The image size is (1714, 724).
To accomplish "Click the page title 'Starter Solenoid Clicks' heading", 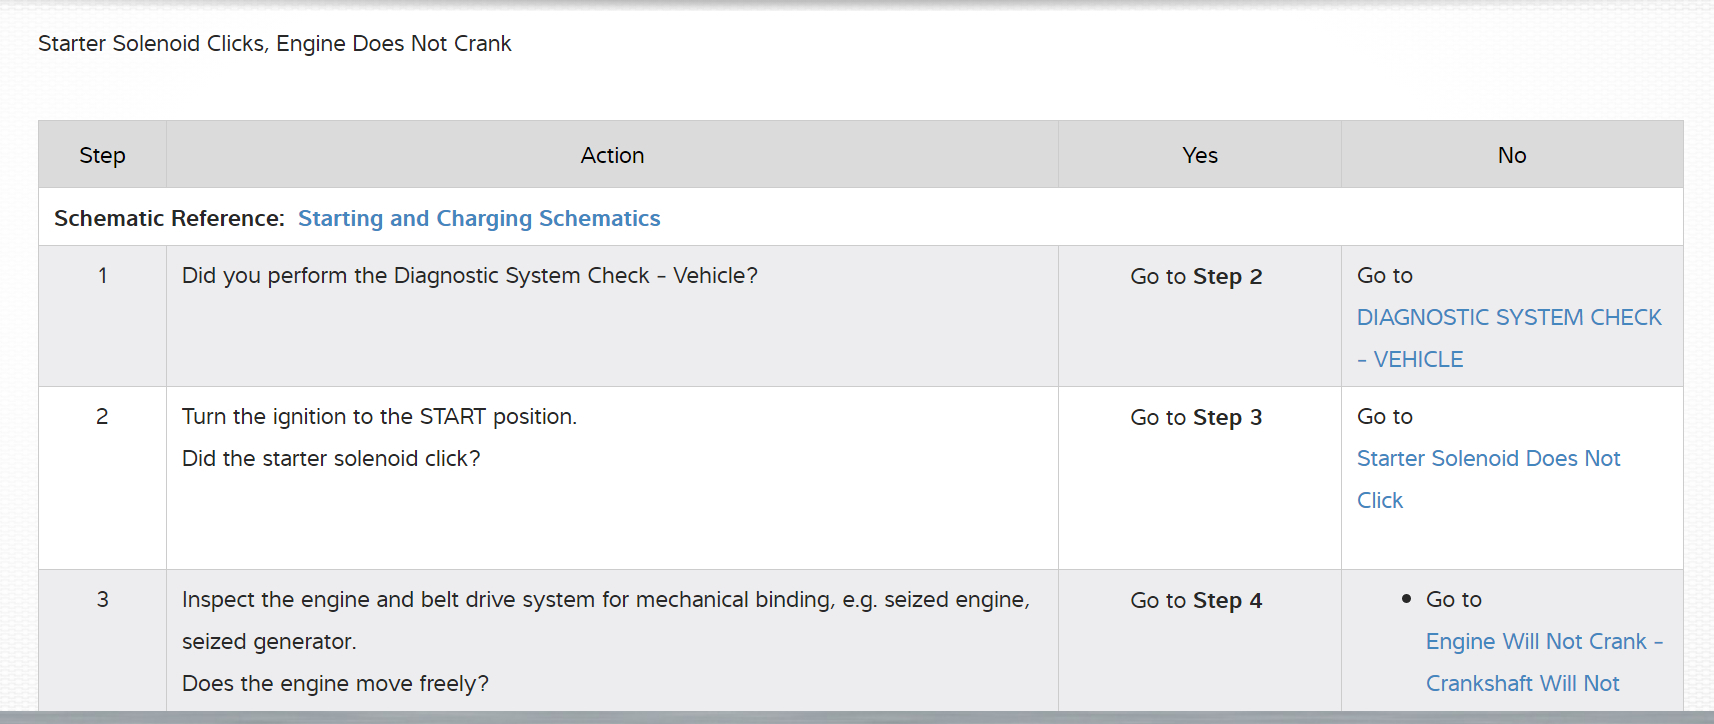I will [x=274, y=44].
